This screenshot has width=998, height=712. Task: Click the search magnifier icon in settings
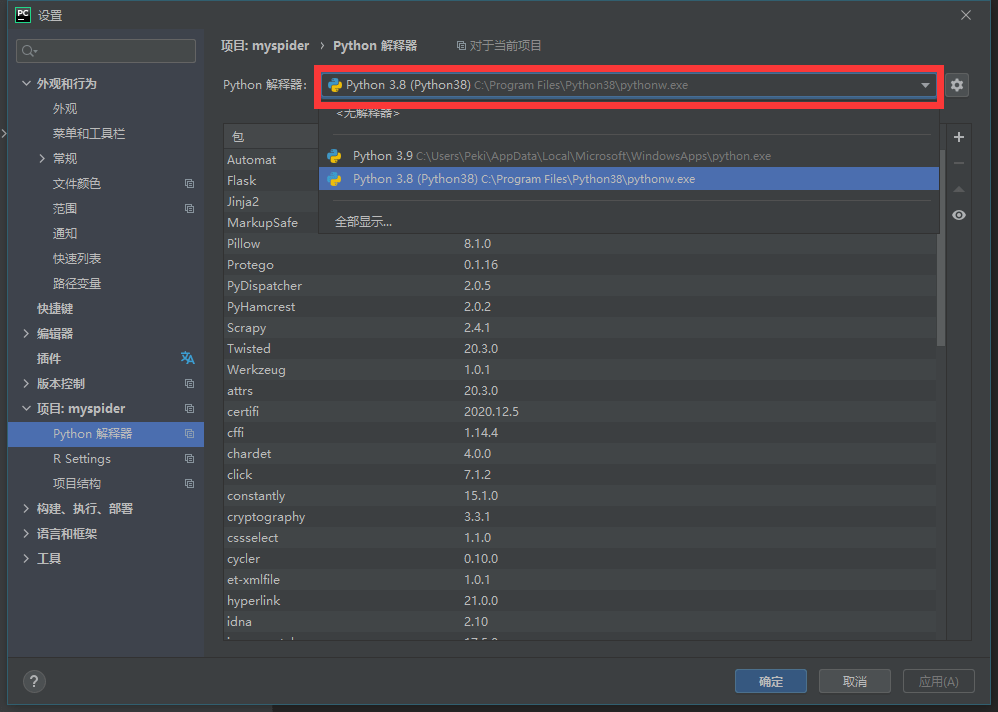(29, 51)
